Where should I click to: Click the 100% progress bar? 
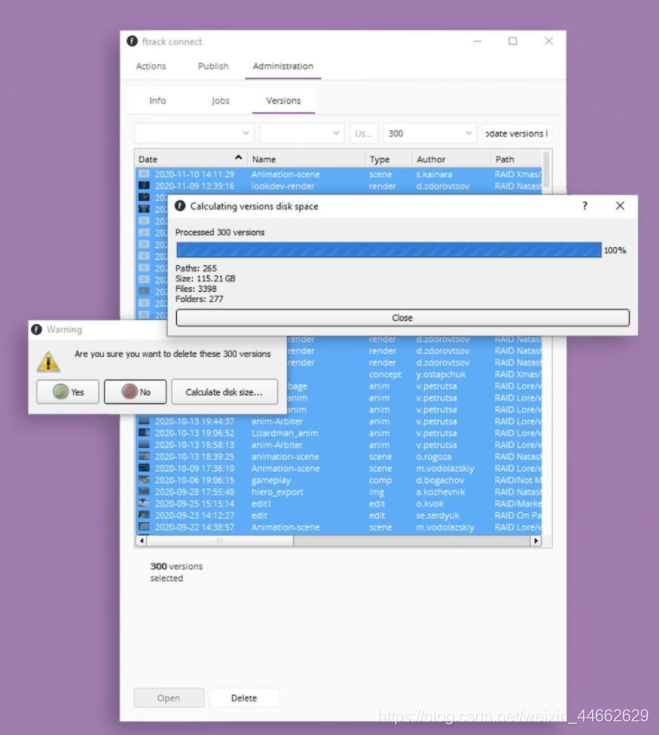coord(389,250)
